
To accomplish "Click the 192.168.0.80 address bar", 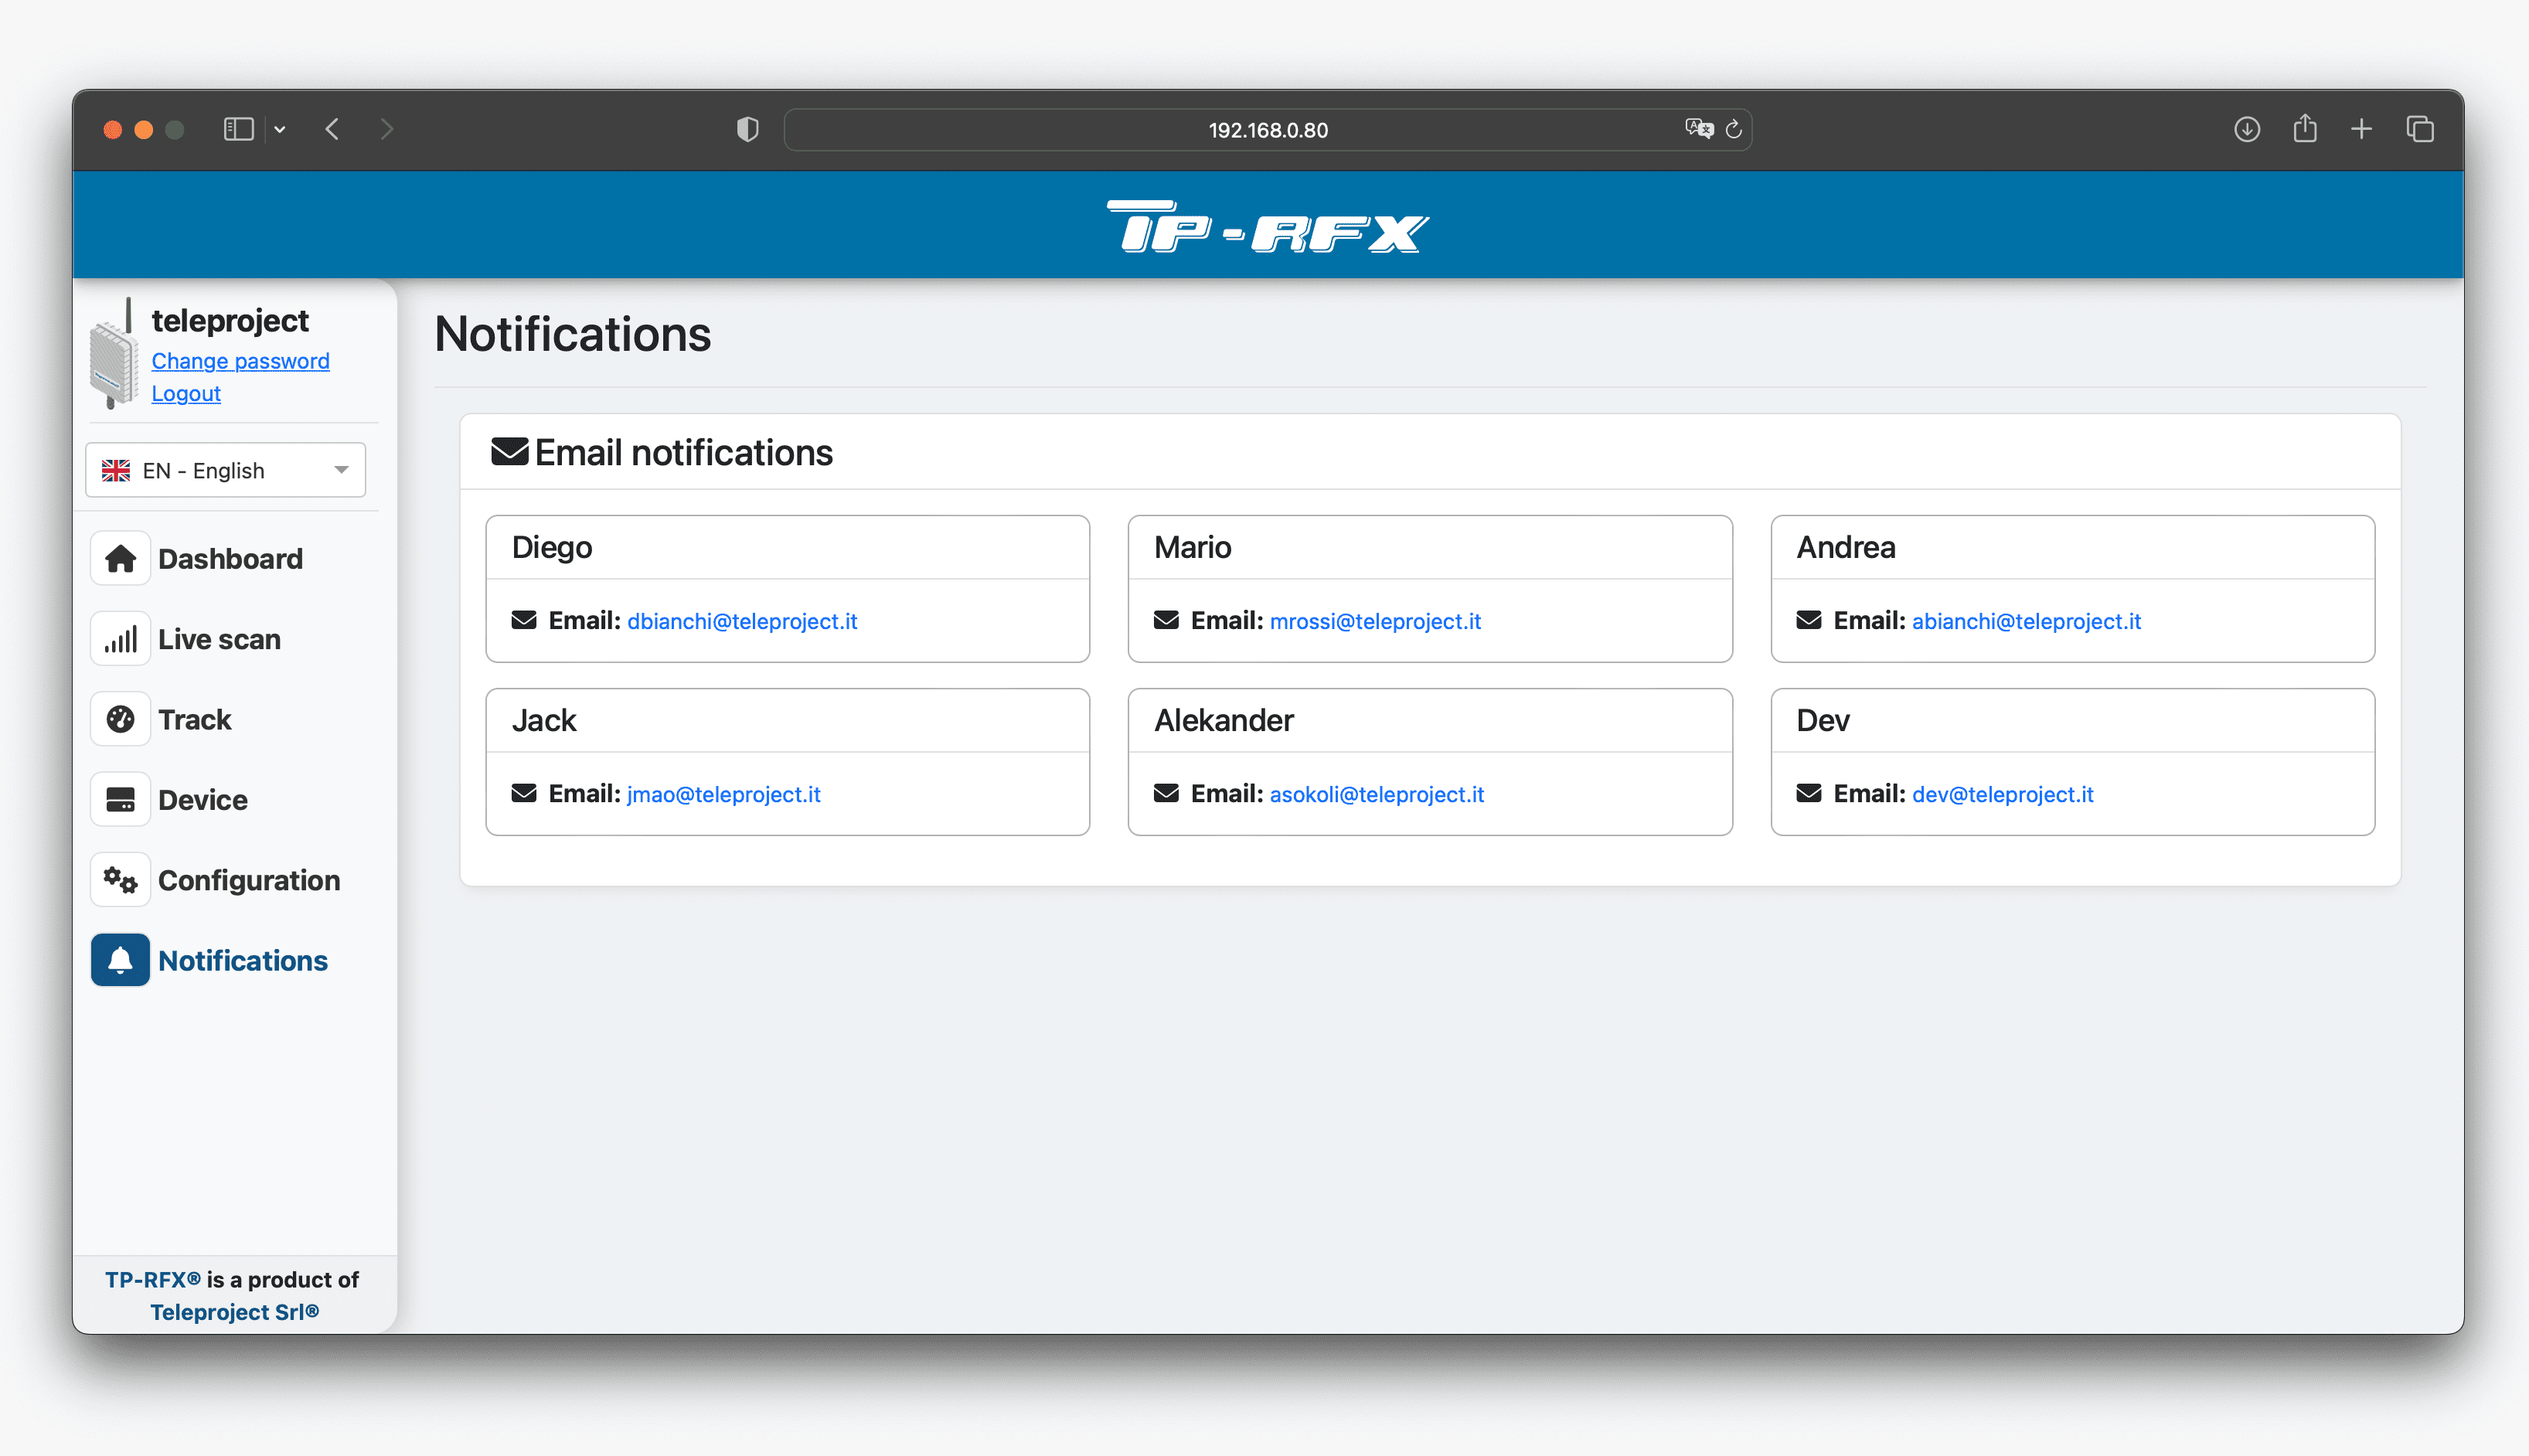I will click(1267, 129).
